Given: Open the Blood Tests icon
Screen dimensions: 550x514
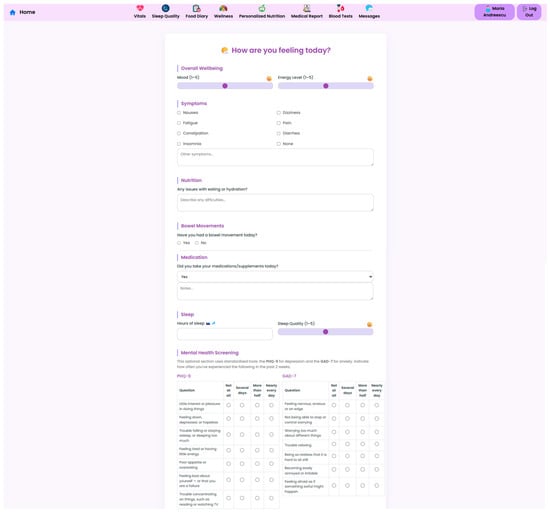Looking at the screenshot, I should 340,8.
